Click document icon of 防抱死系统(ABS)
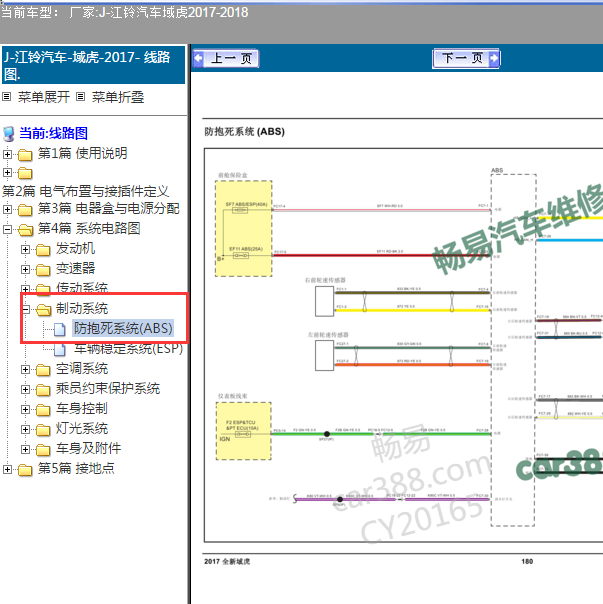This screenshot has width=603, height=604. pos(60,329)
